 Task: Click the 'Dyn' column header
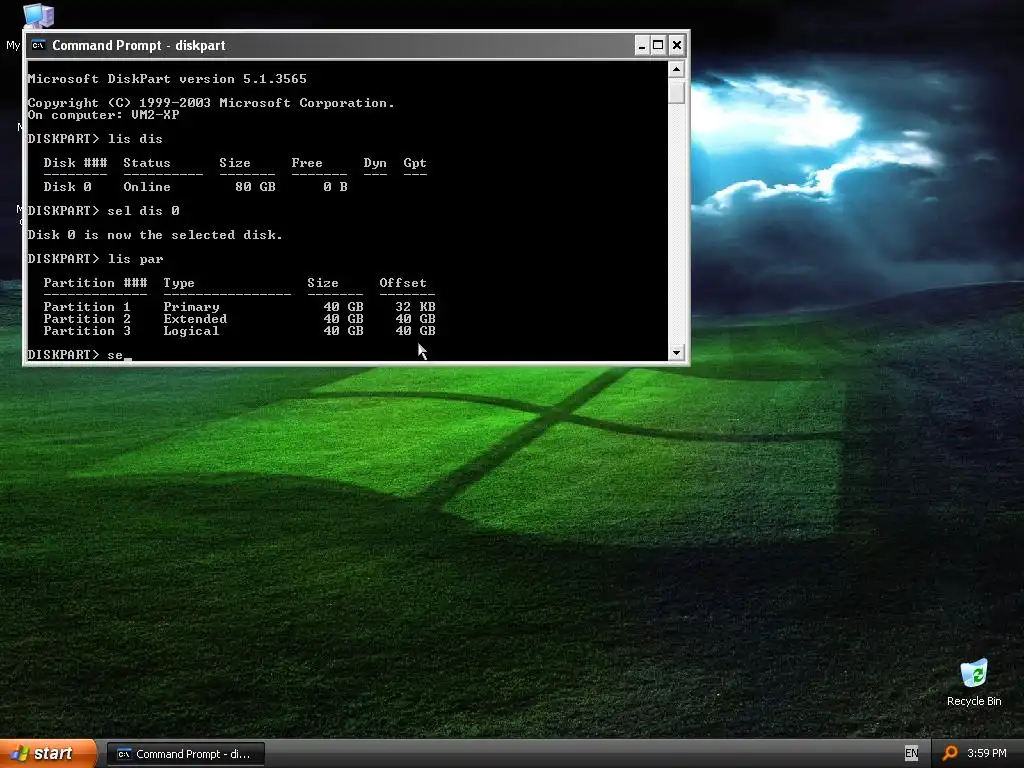375,163
